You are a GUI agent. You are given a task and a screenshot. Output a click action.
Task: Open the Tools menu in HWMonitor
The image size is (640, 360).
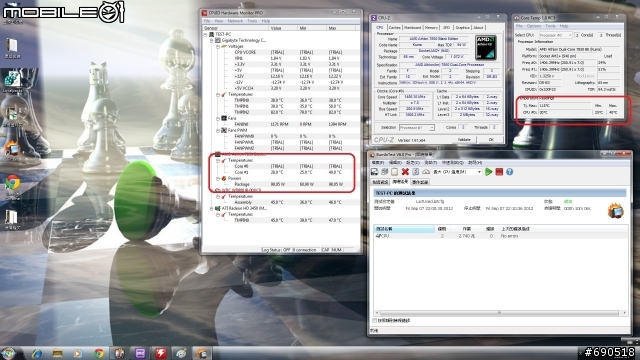coord(252,21)
